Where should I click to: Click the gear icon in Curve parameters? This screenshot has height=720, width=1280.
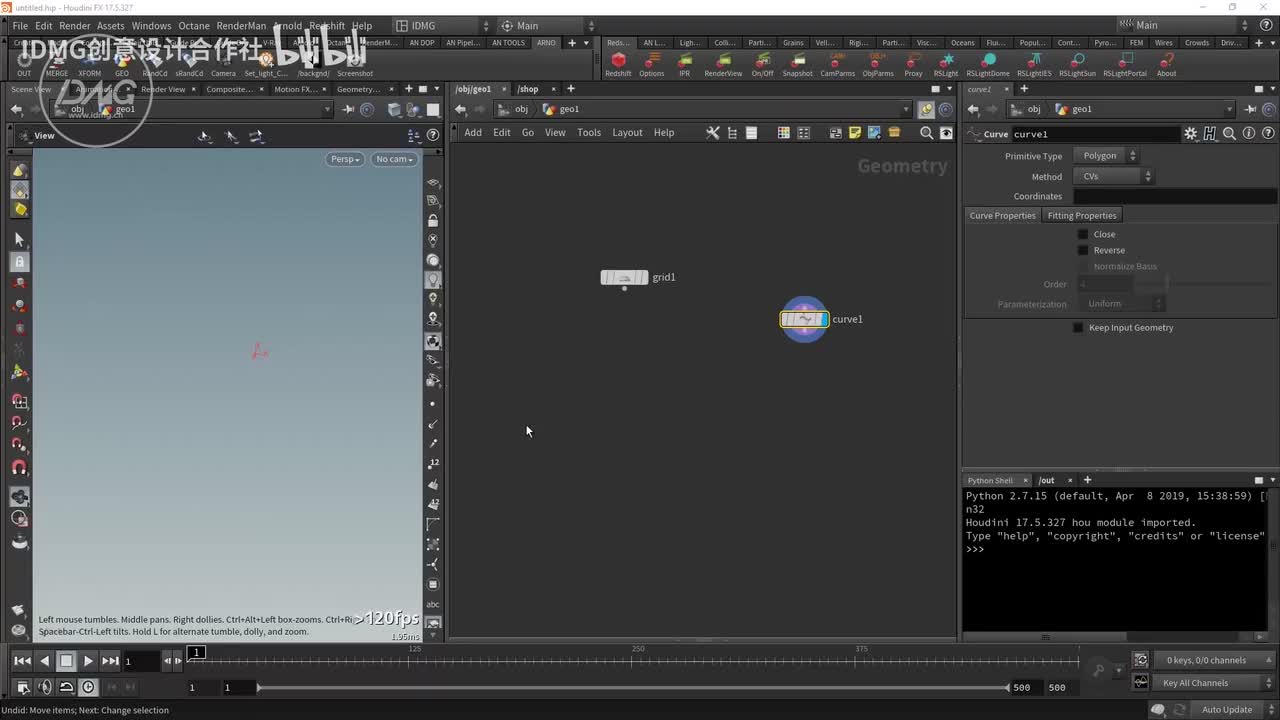[x=1190, y=134]
